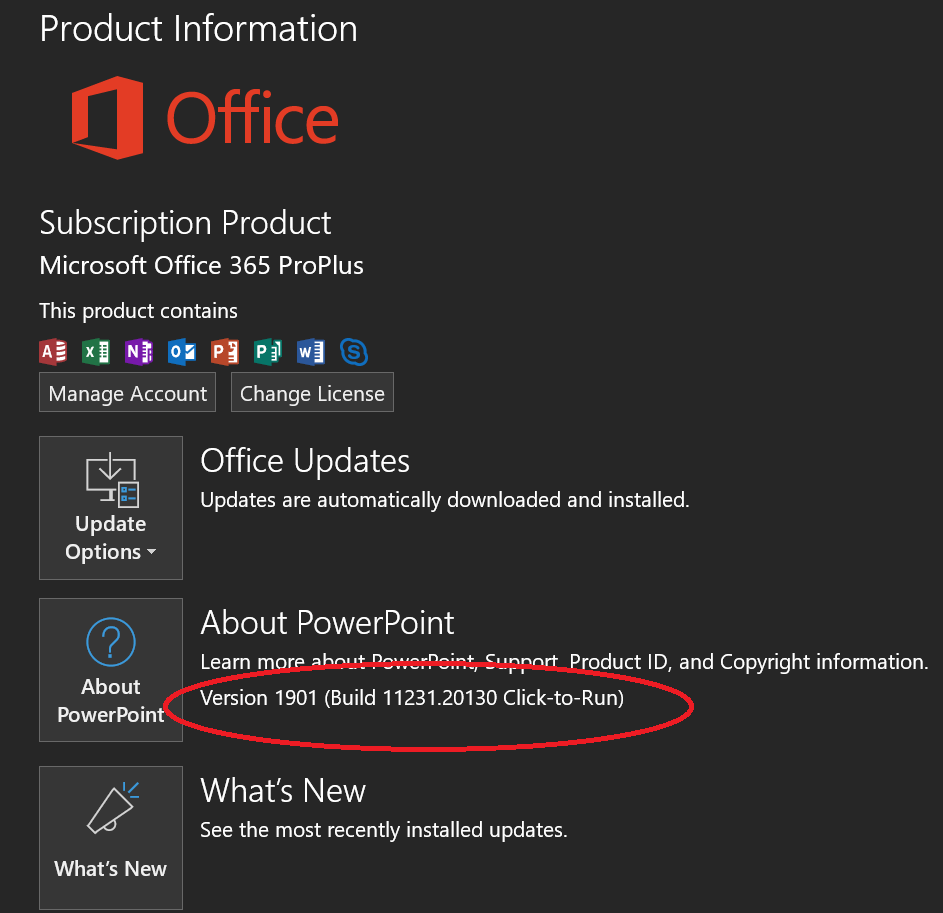Click the Excel app icon

[96, 352]
